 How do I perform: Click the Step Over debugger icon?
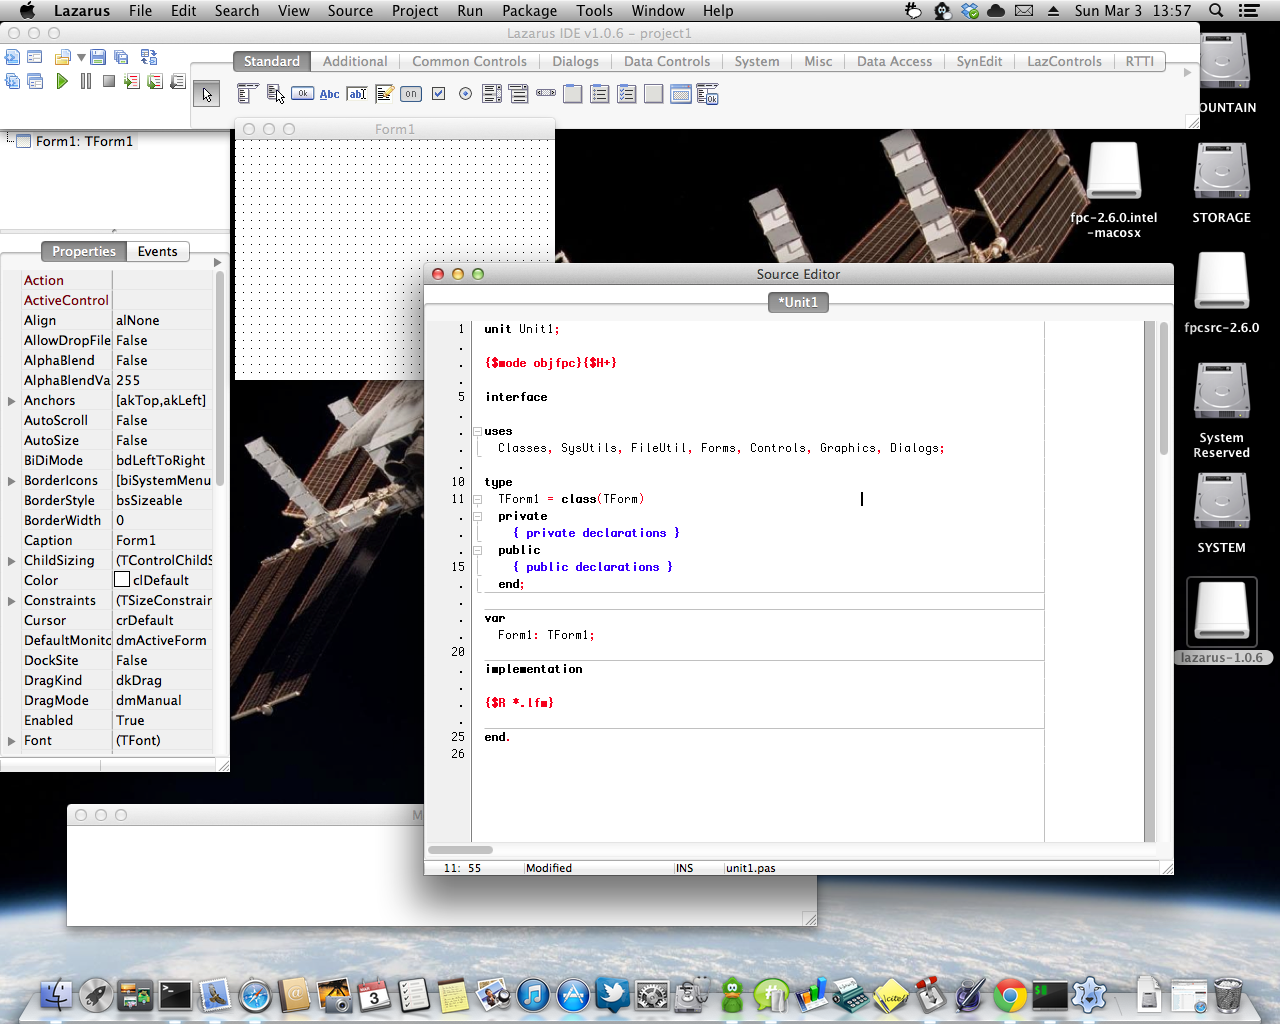tap(155, 81)
